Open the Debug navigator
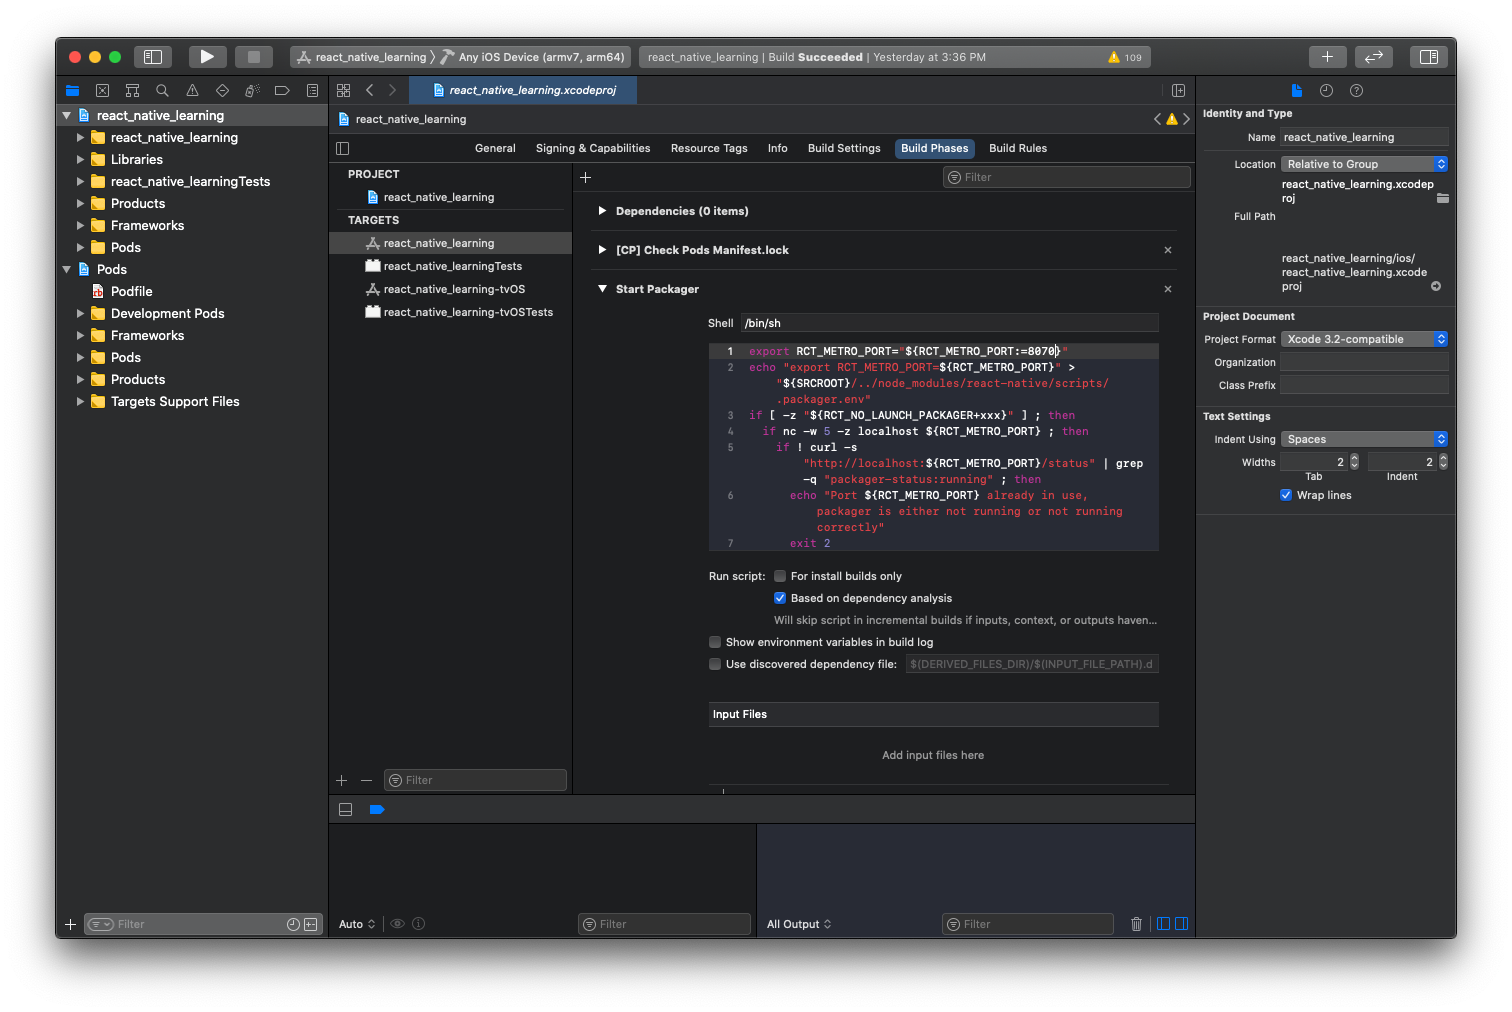The height and width of the screenshot is (1012, 1512). pyautogui.click(x=252, y=90)
